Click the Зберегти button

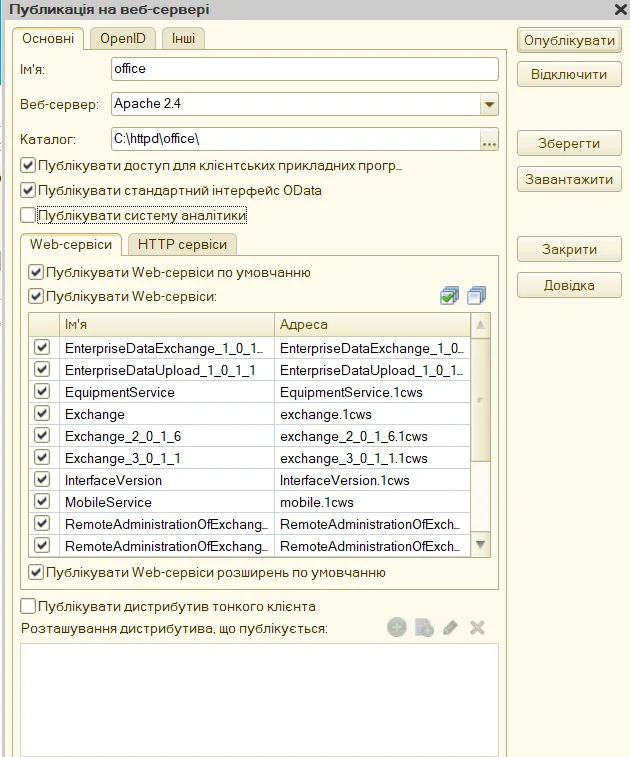[569, 143]
